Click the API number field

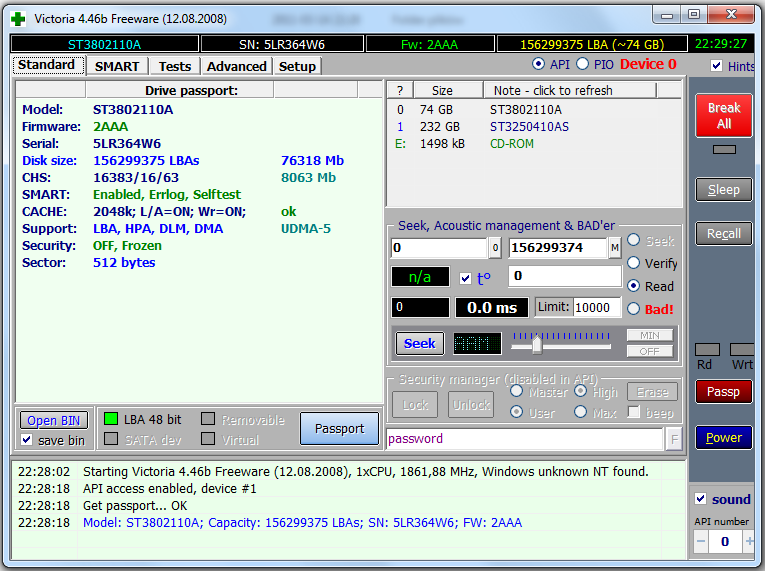tap(725, 541)
